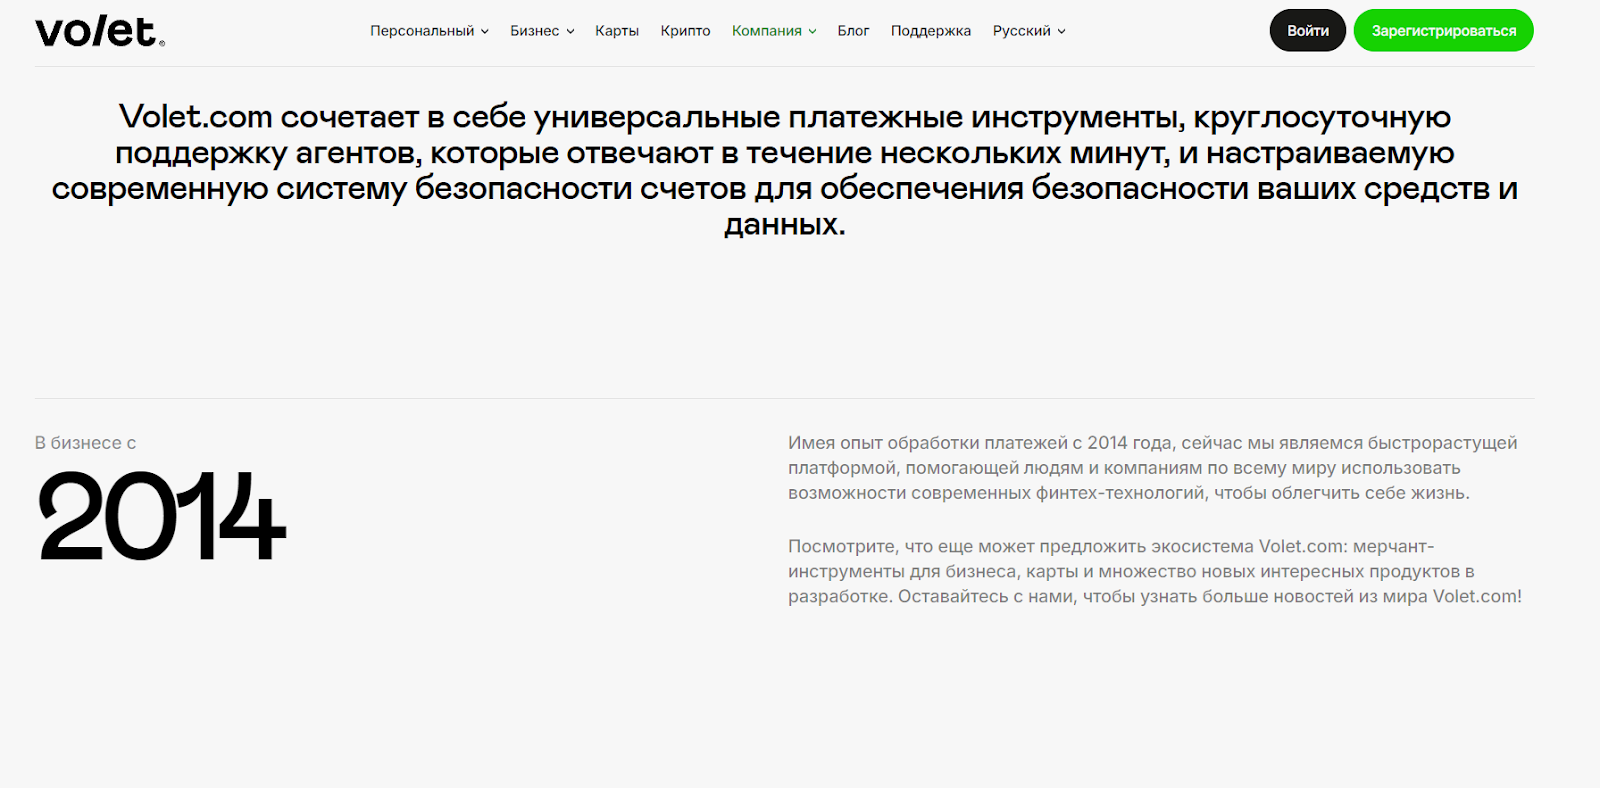The width and height of the screenshot is (1600, 788).
Task: Click the headline starting 'Volet.com сочетает'
Action: (785, 170)
